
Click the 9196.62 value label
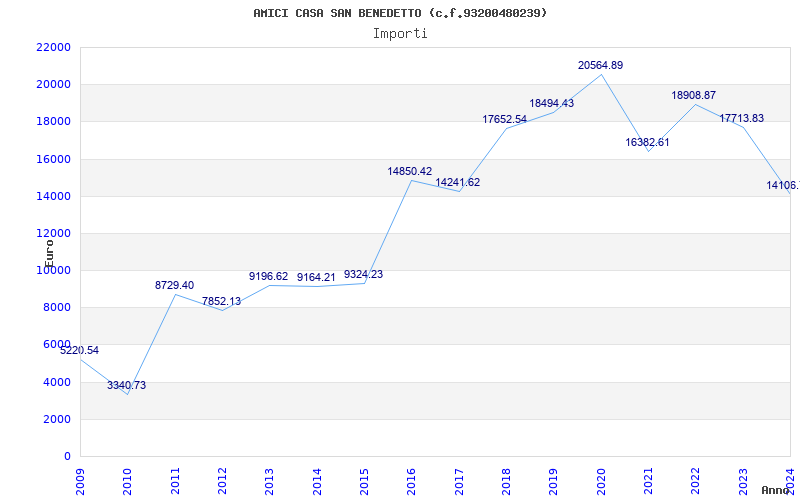(268, 277)
